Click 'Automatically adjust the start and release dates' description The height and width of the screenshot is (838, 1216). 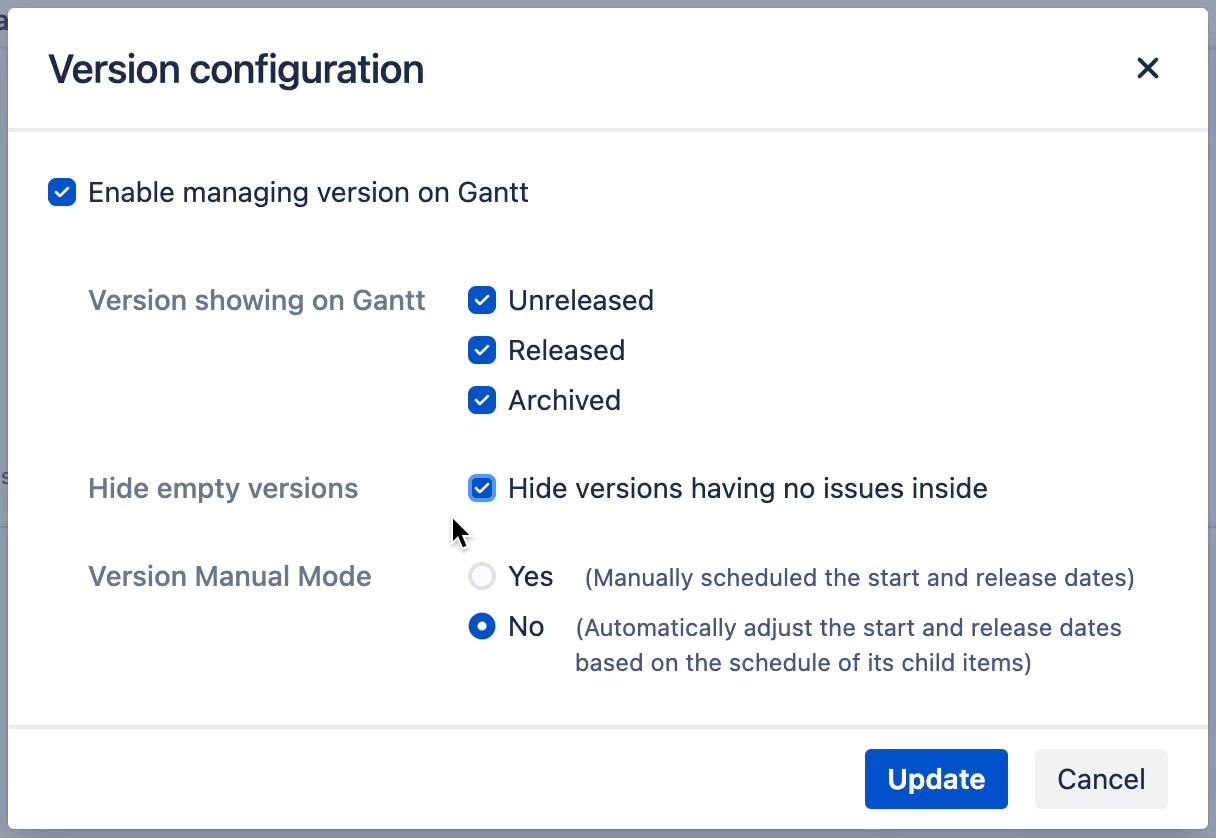coord(848,628)
